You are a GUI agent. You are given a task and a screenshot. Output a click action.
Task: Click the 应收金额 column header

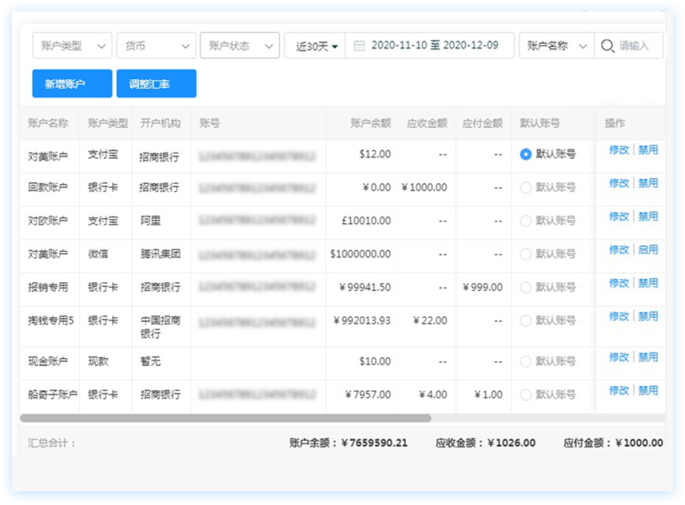[427, 124]
